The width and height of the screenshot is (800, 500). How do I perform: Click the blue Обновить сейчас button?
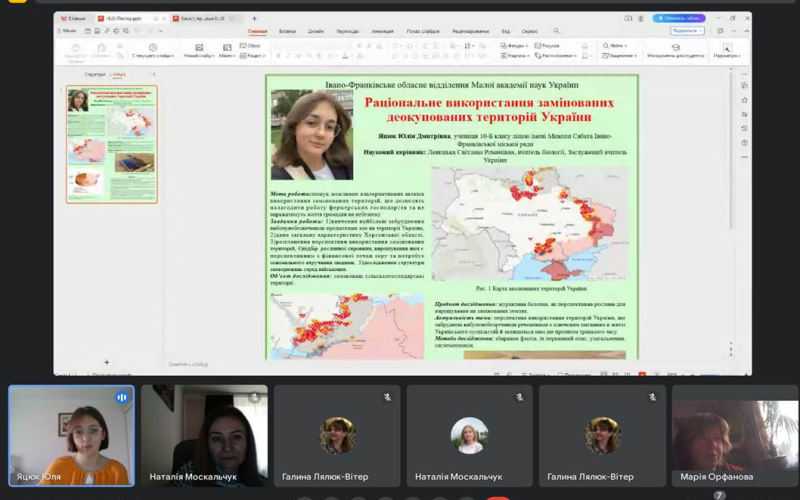679,18
